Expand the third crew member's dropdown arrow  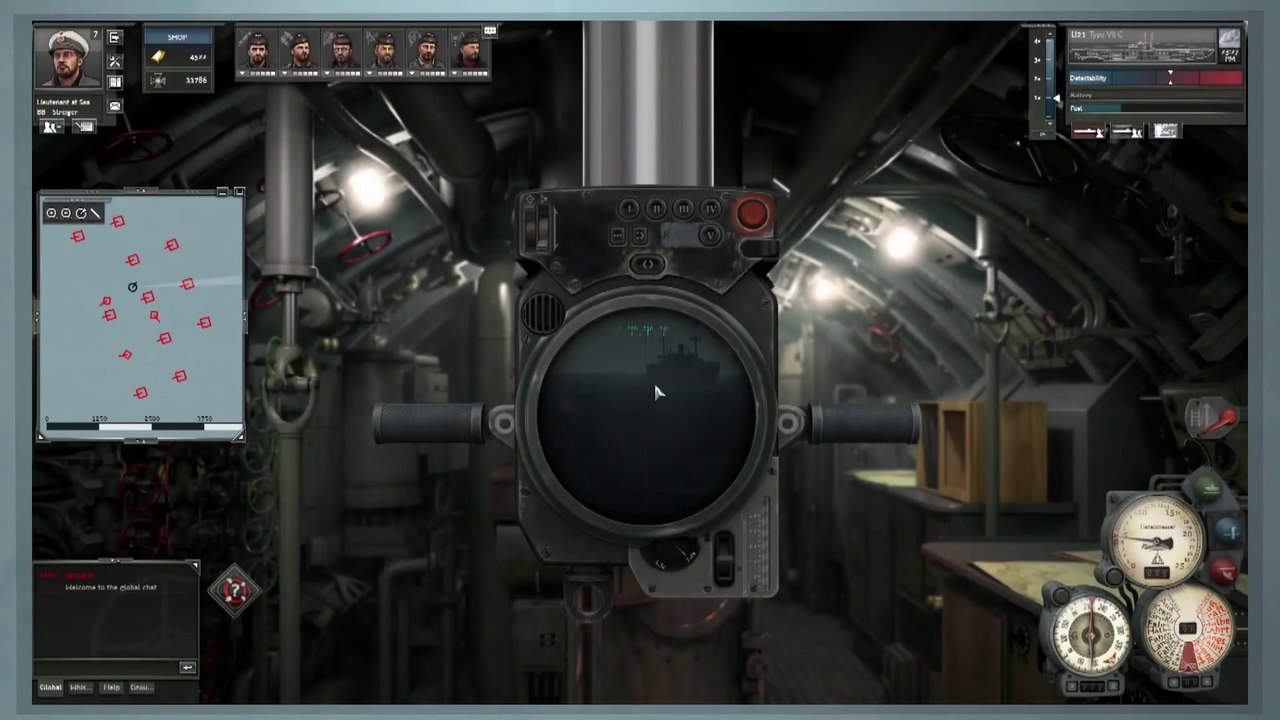326,73
